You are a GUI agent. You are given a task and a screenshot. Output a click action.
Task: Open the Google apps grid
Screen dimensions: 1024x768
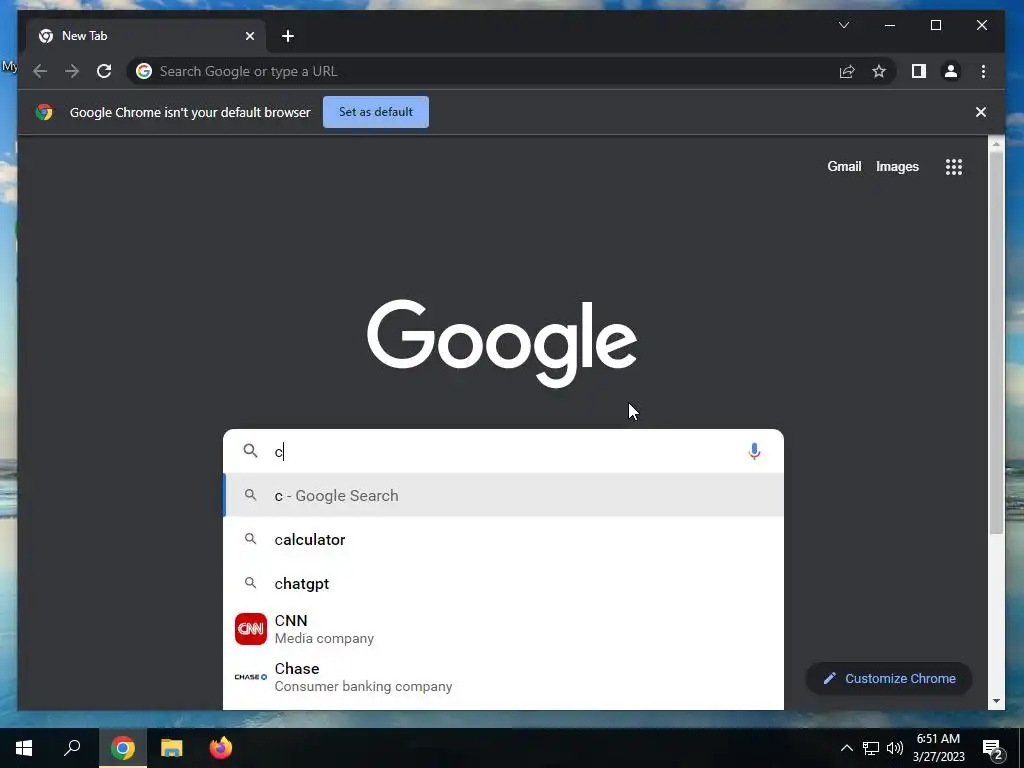pos(954,167)
